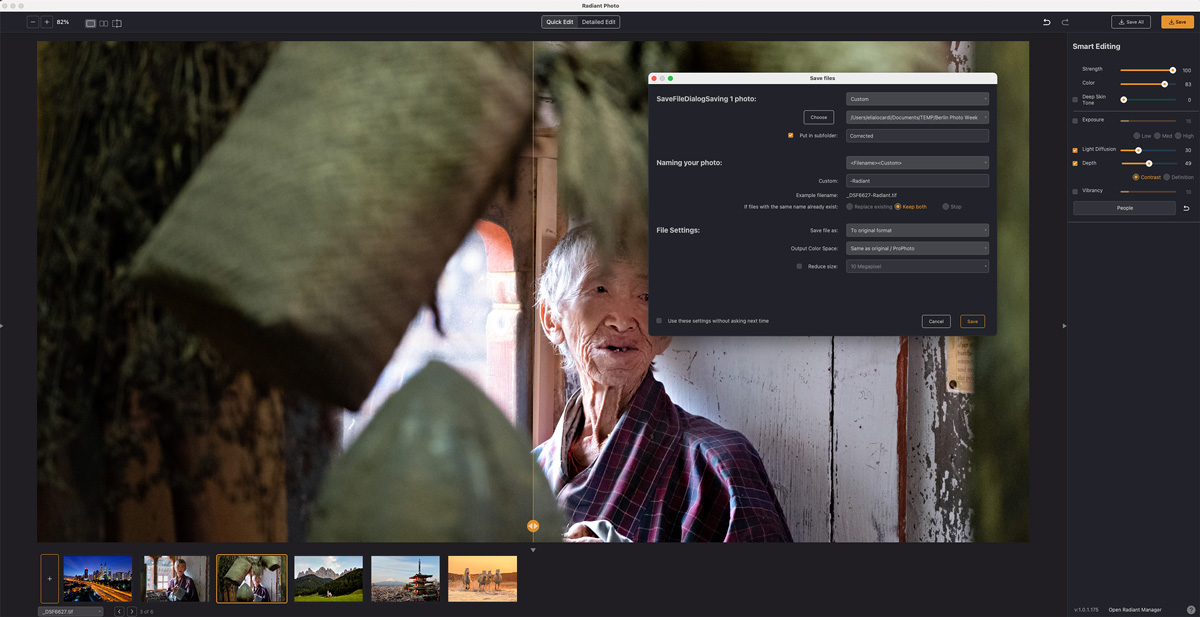Expand the Output Color Space dropdown
The width and height of the screenshot is (1200, 617).
(917, 248)
